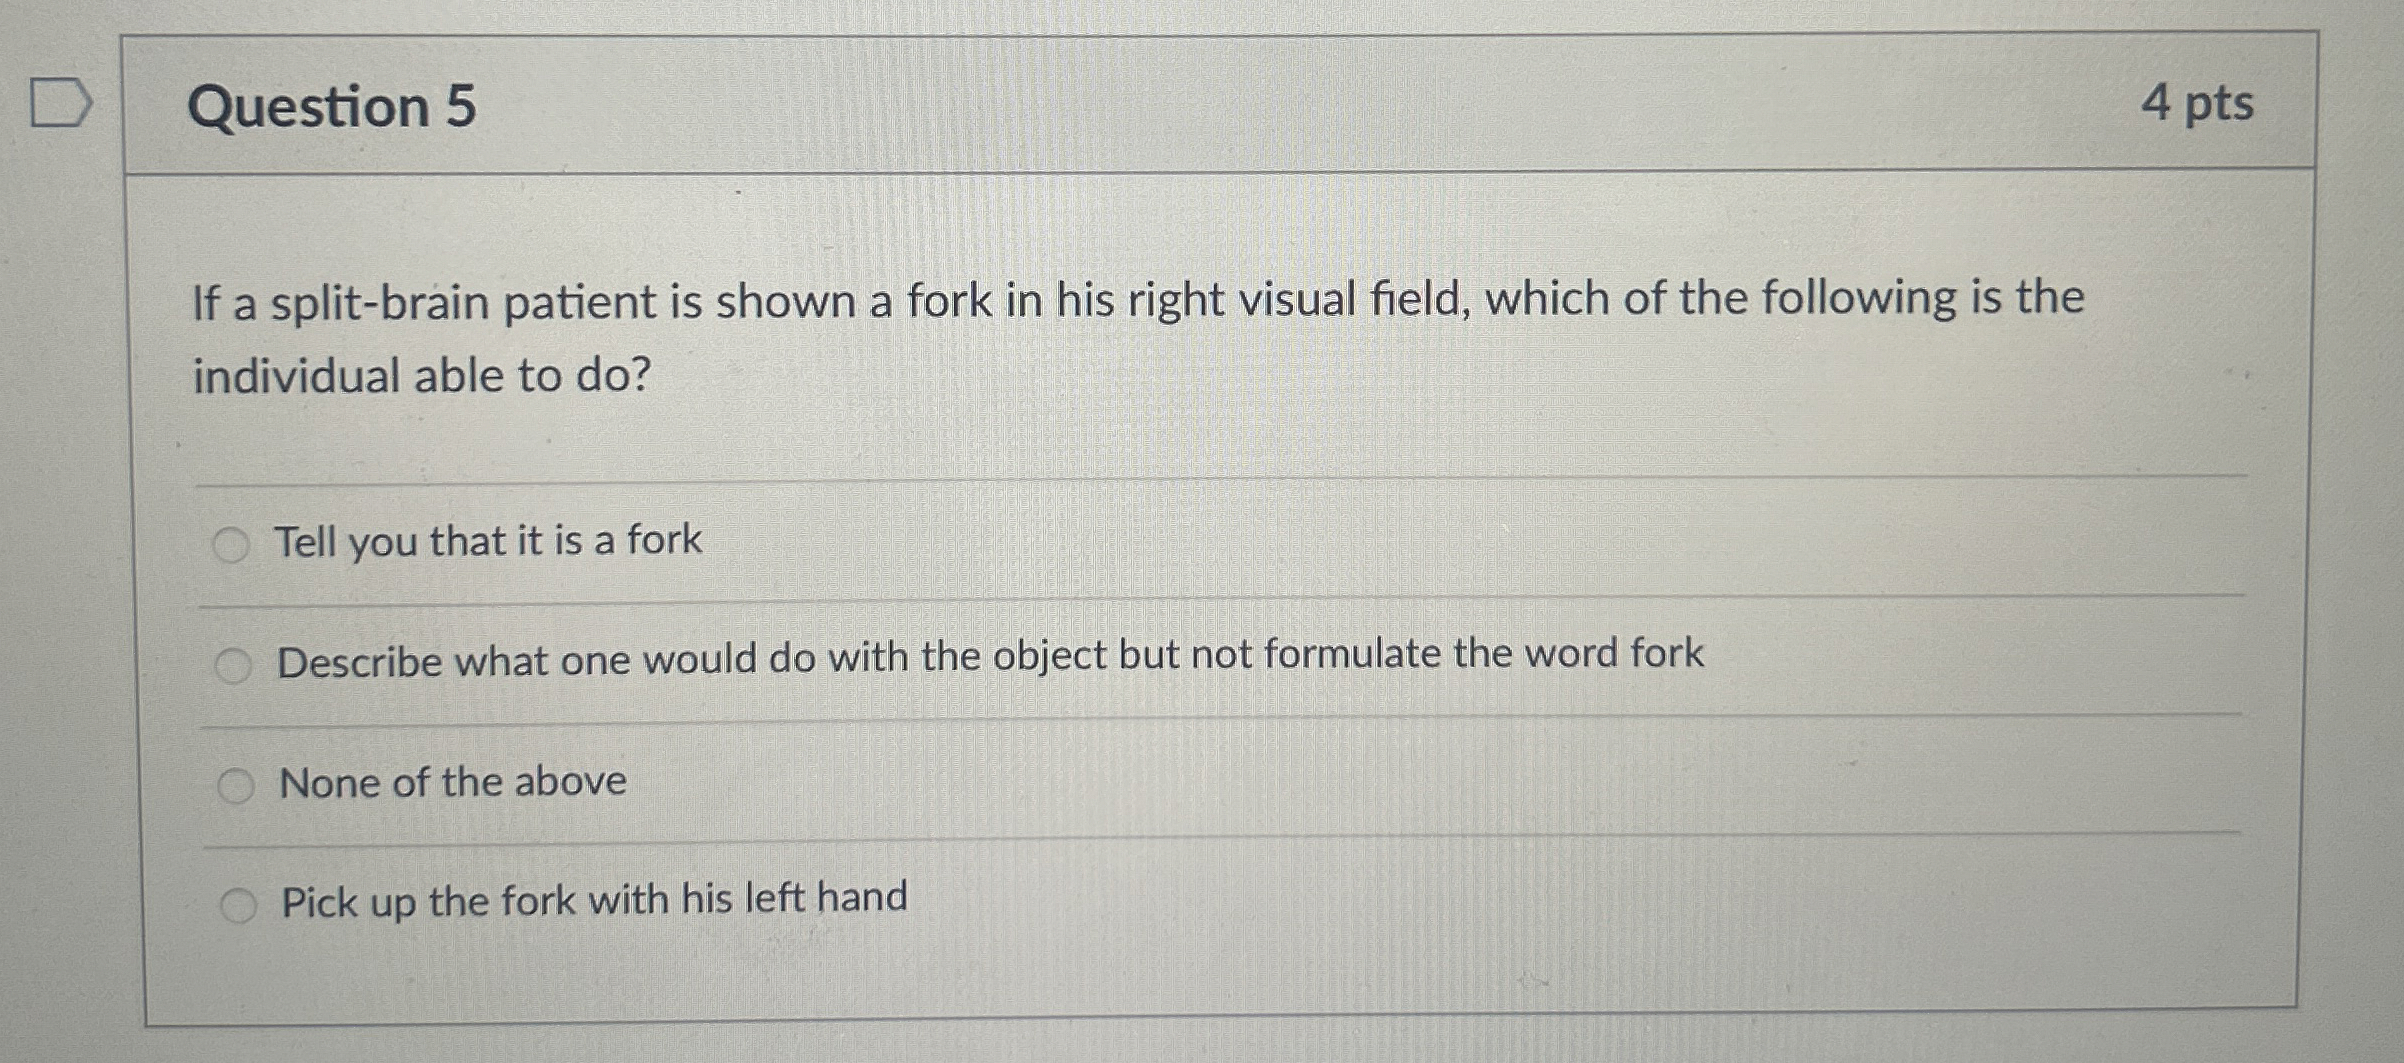The image size is (2404, 1063).
Task: Click the radio circle next to 'None of the above'
Action: coord(238,784)
